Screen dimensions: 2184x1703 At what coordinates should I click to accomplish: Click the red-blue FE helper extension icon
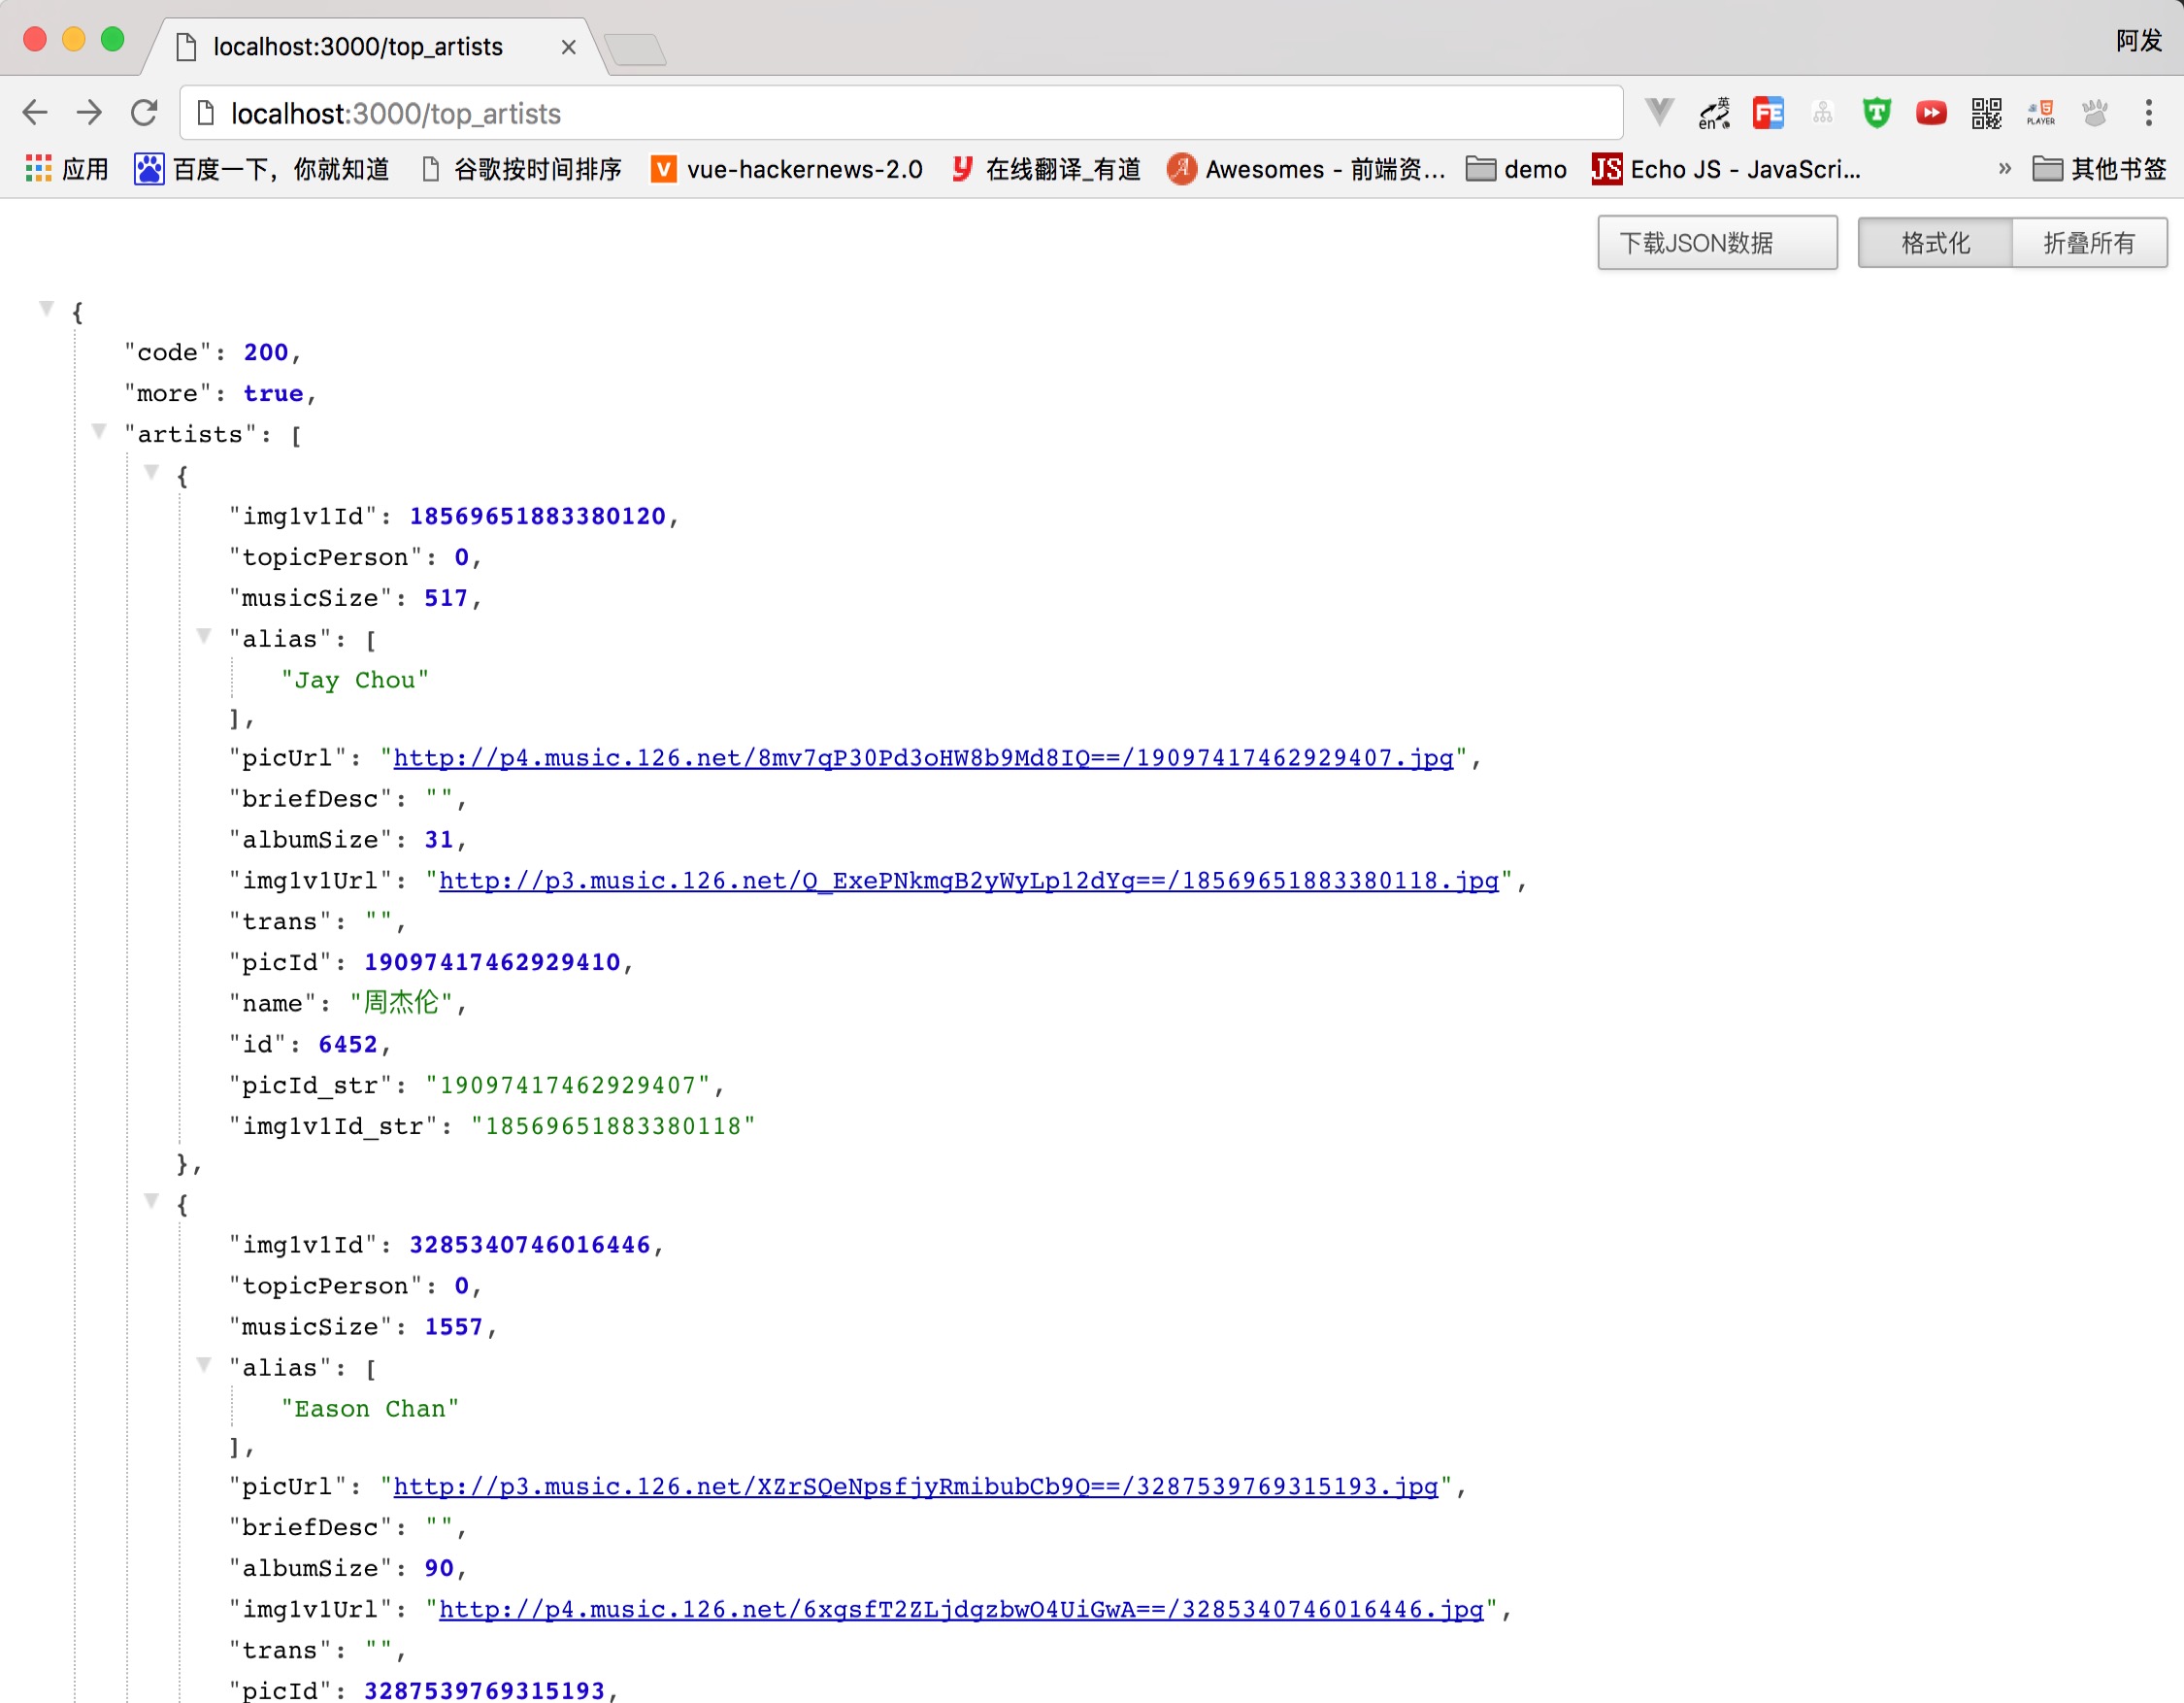click(1768, 113)
